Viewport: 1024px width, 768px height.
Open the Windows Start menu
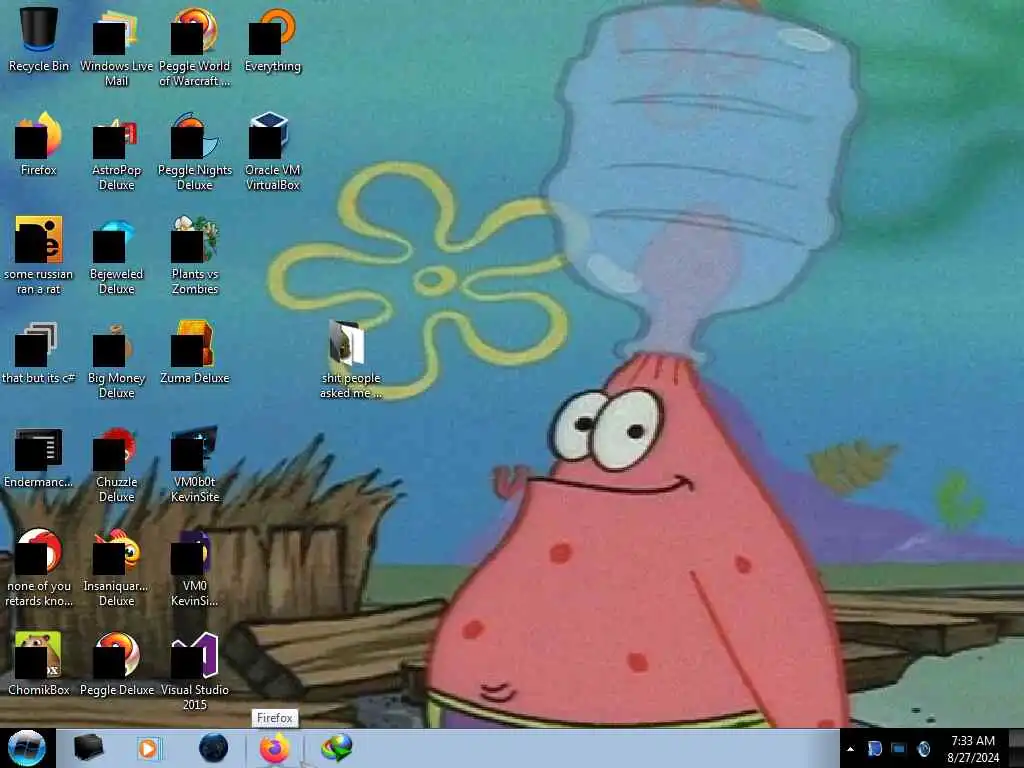click(26, 748)
